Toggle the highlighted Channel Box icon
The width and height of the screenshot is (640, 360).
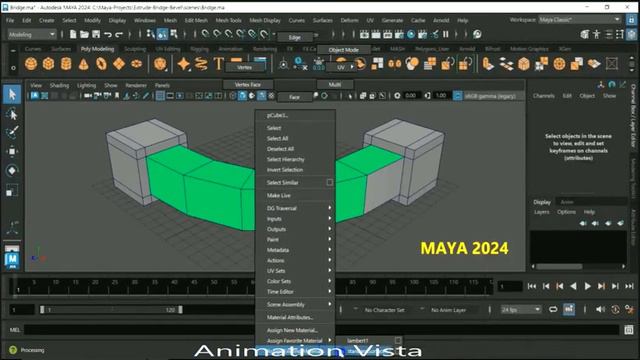click(631, 34)
